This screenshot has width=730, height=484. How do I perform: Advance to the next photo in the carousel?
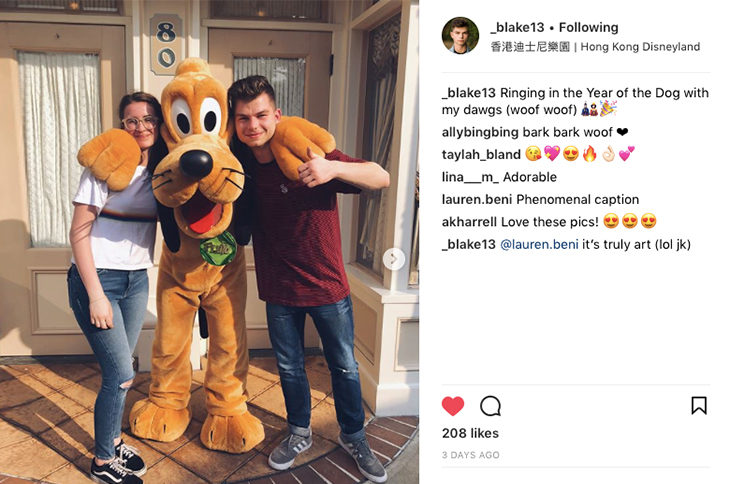pos(394,259)
